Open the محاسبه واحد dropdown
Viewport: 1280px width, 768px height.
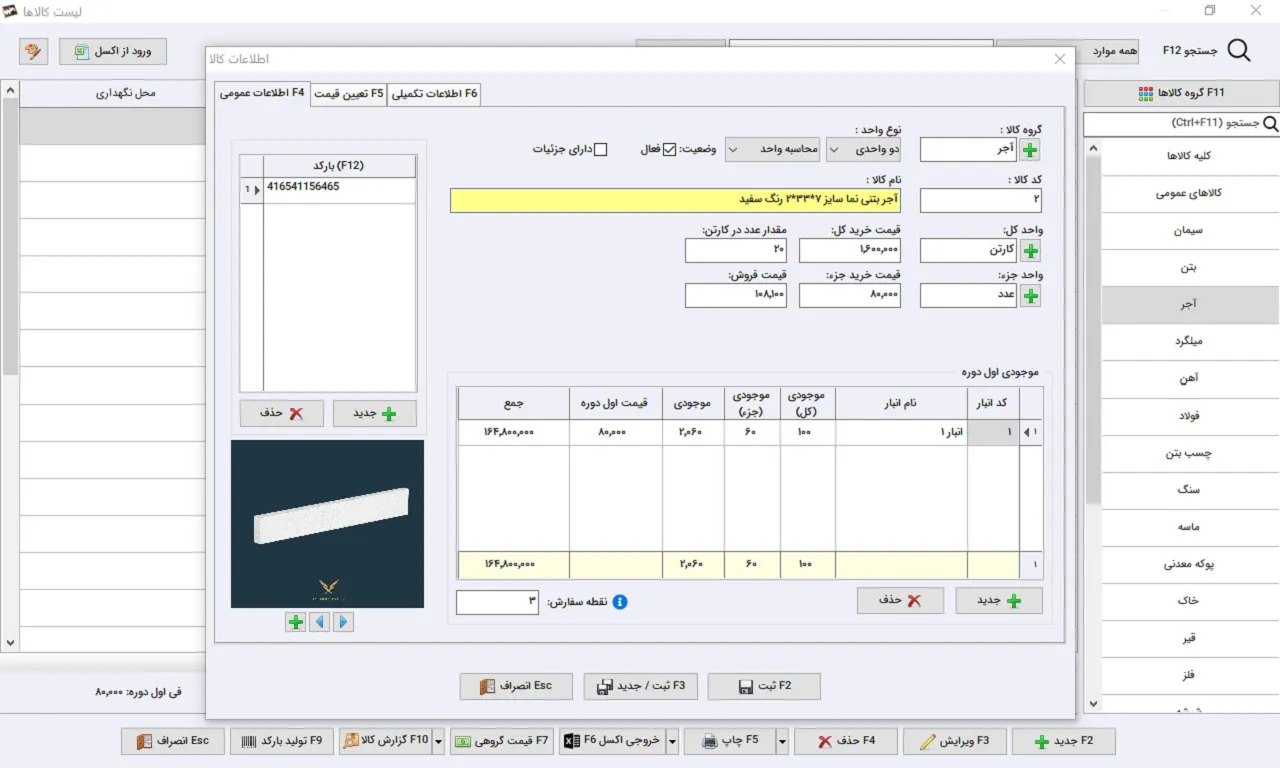pyautogui.click(x=772, y=150)
